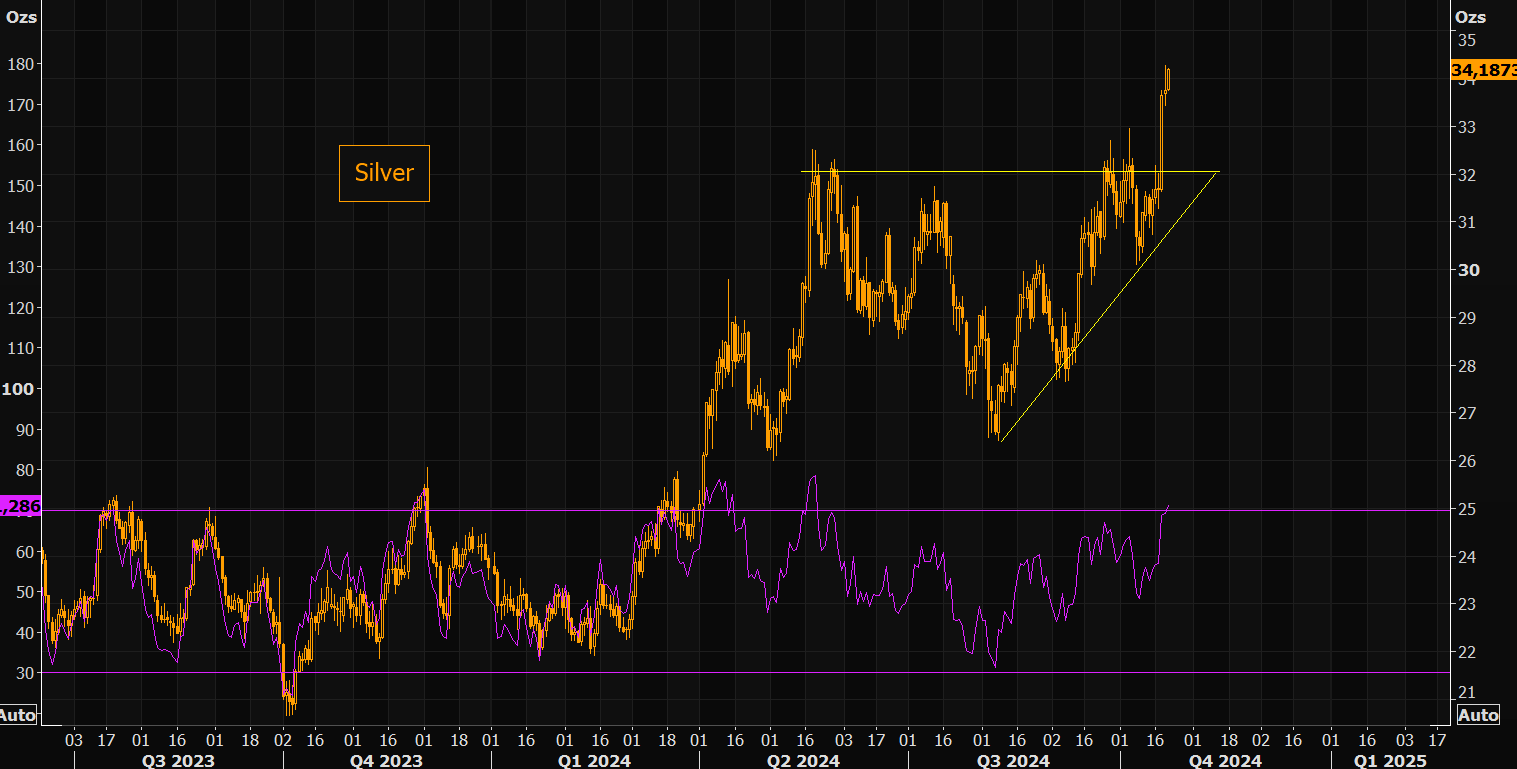The image size is (1517, 769).
Task: Select the Q4 2024 period on time axis
Action: (x=1225, y=761)
